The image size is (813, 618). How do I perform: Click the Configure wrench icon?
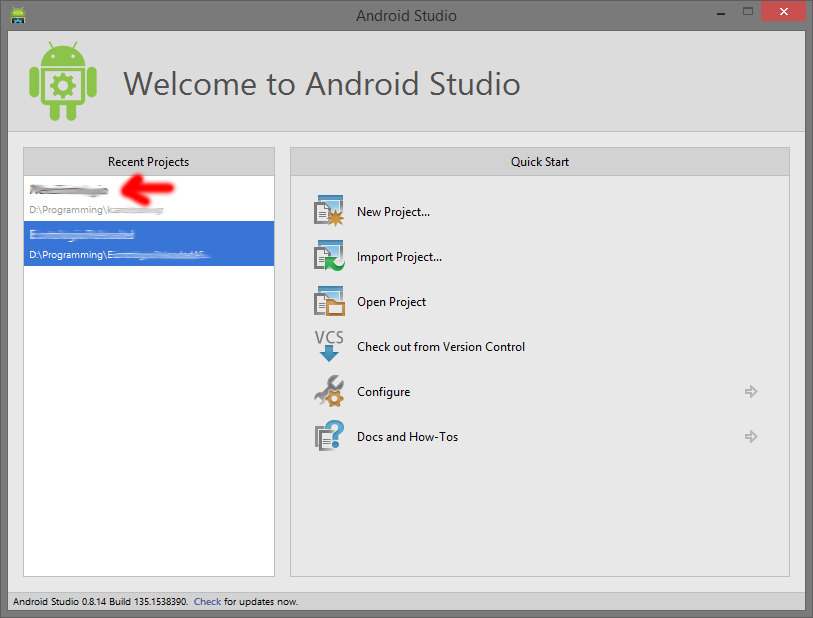tap(329, 391)
